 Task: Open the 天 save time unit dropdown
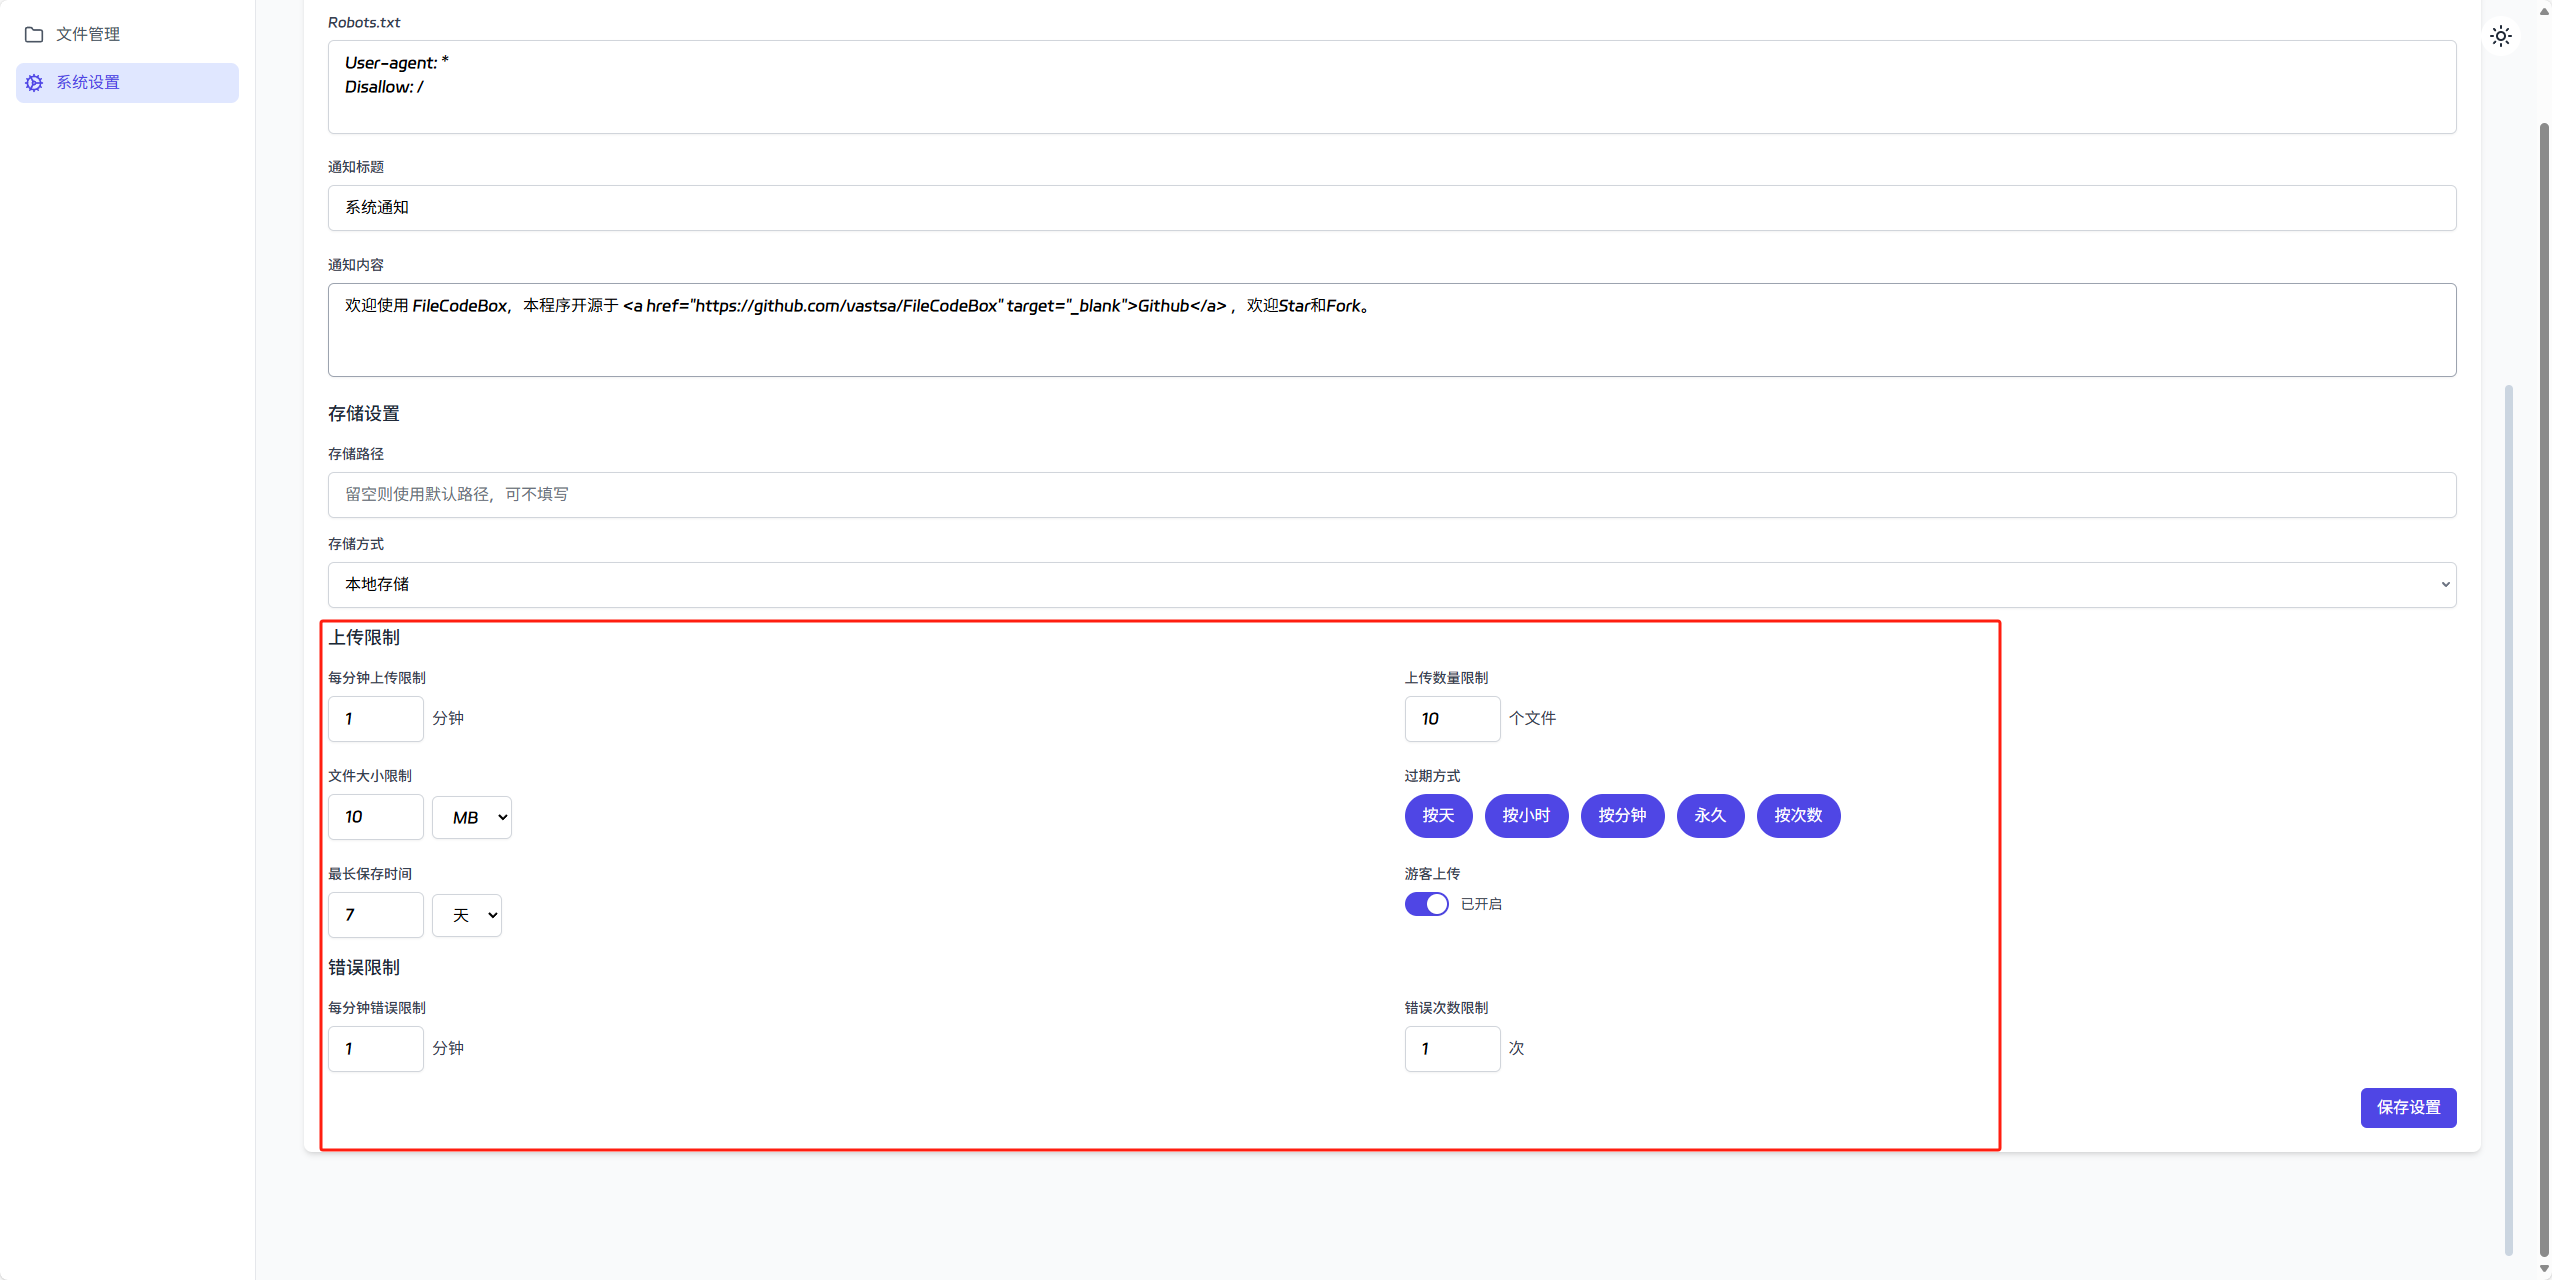[x=467, y=916]
